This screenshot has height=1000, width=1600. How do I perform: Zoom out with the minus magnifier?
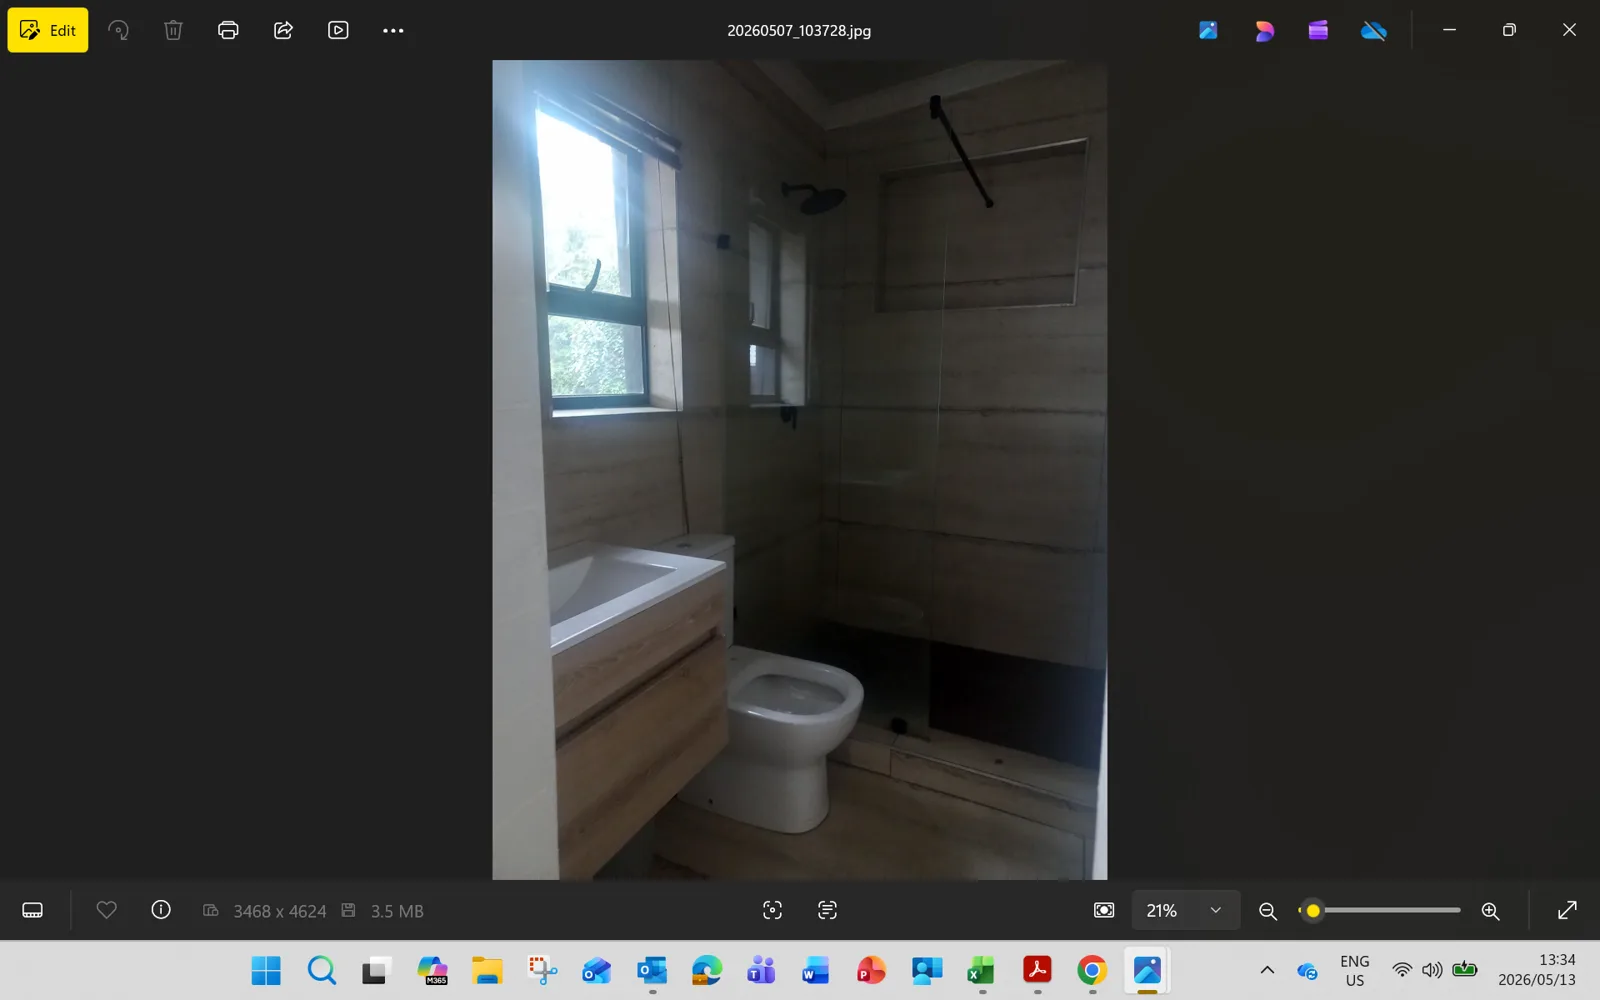(x=1267, y=910)
